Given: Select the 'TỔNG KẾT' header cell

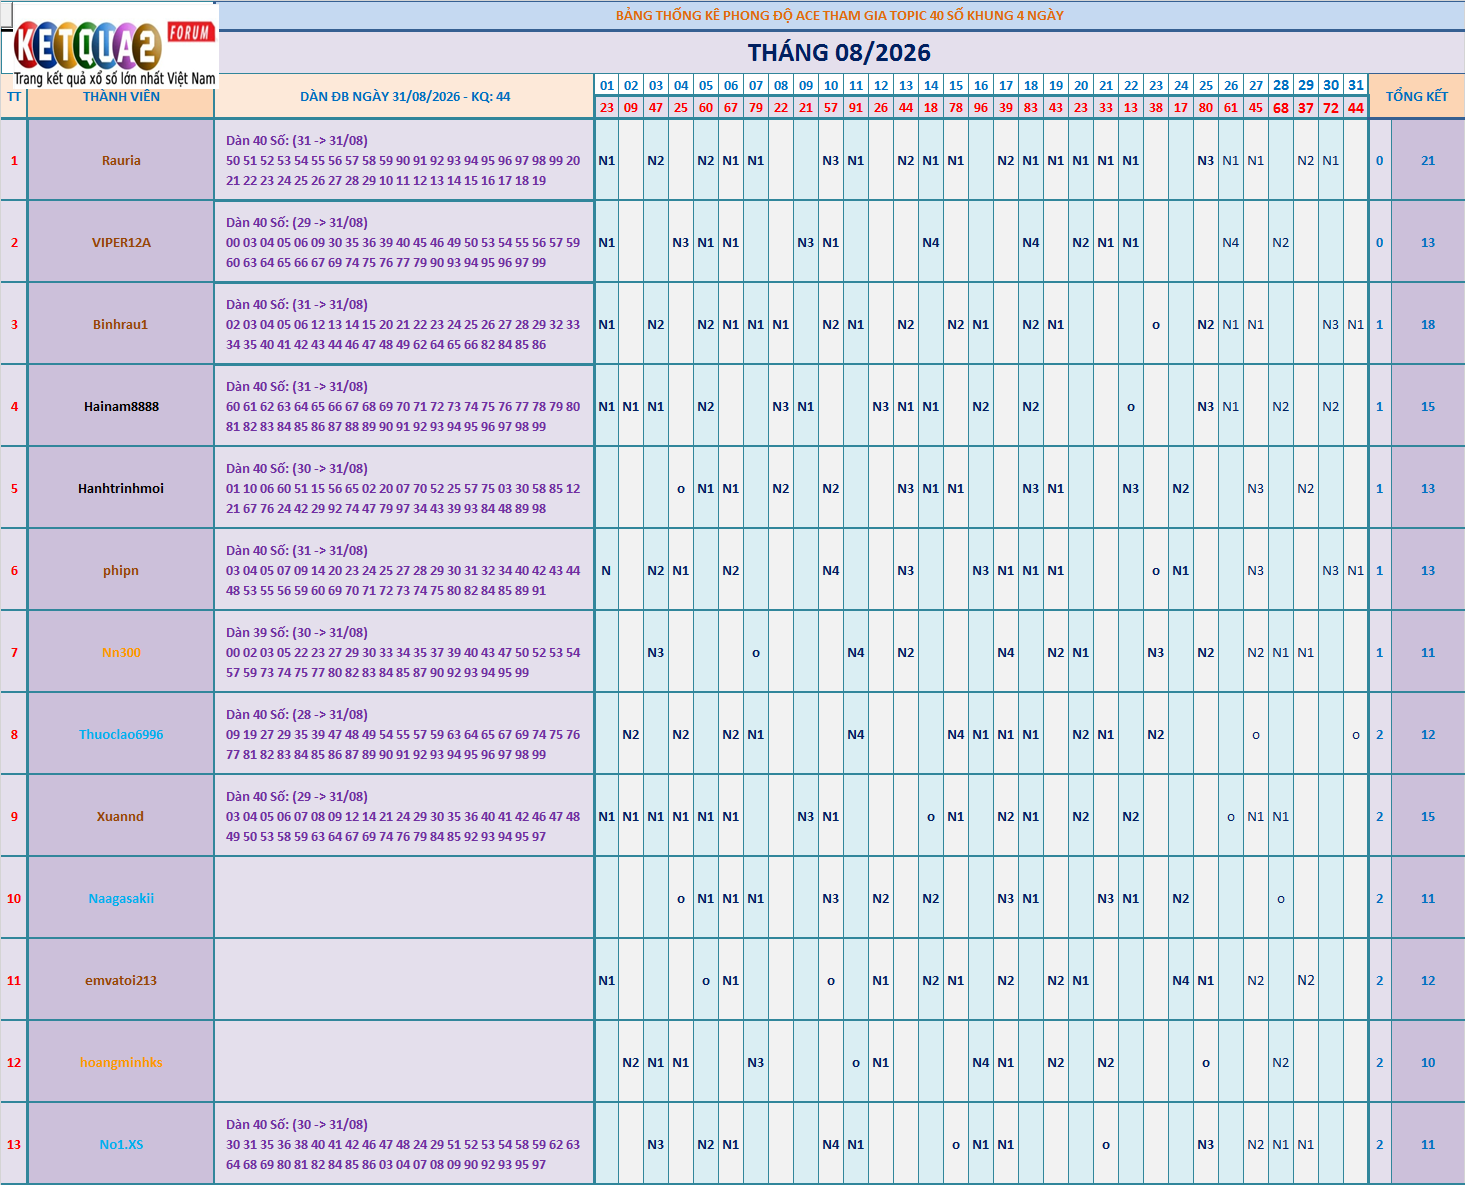Looking at the screenshot, I should pyautogui.click(x=1416, y=97).
